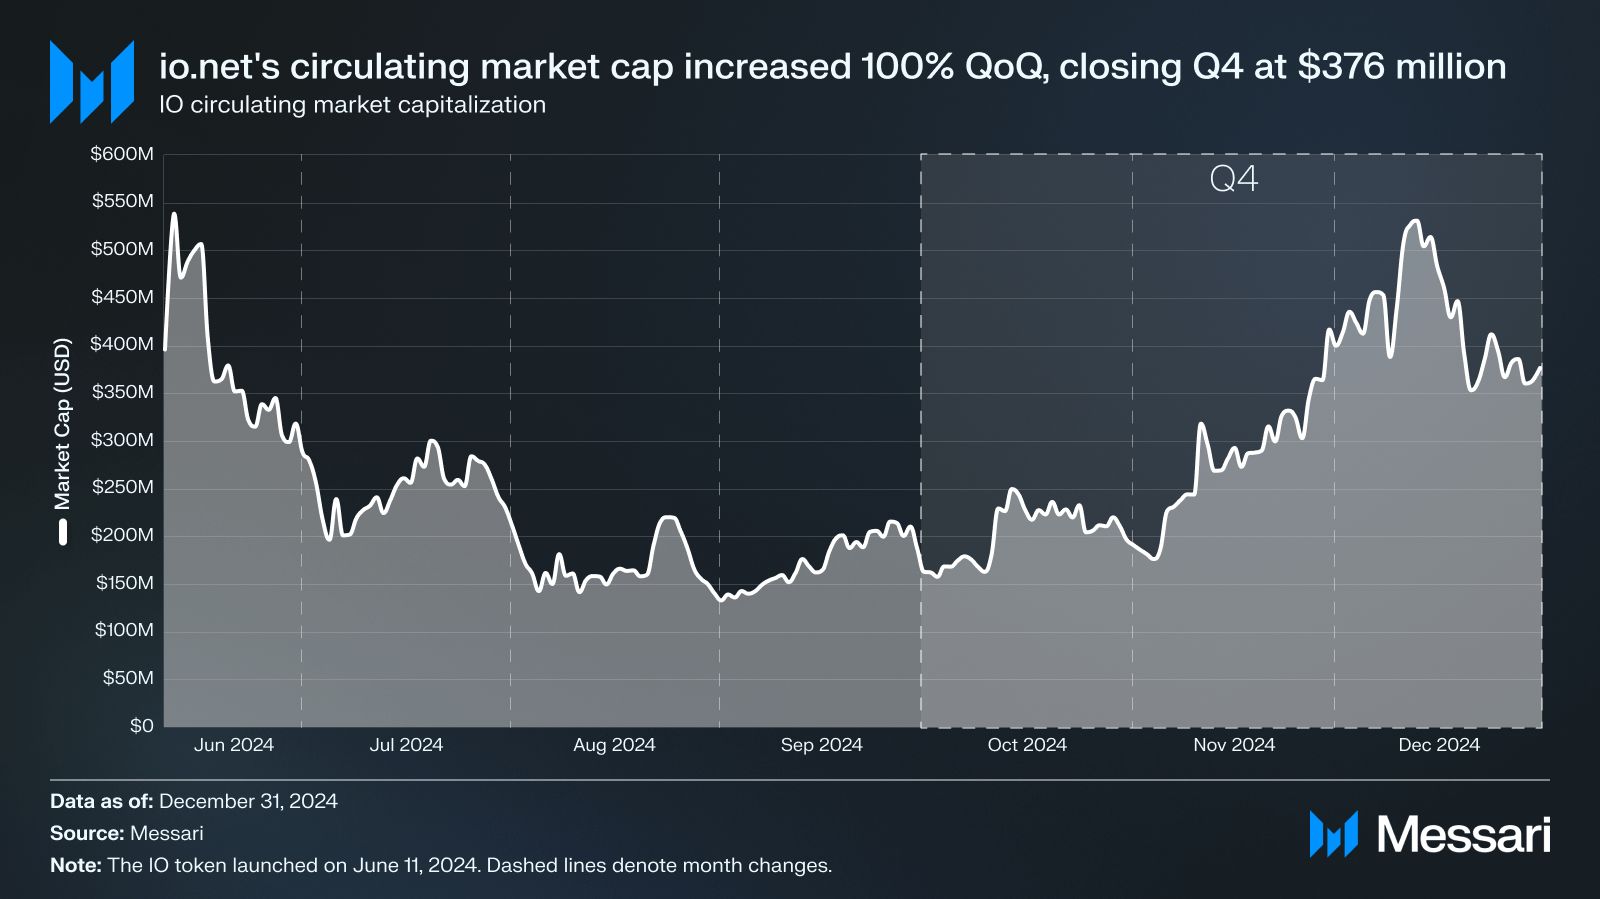
Task: Click the chart headline about 100% QoQ increase
Action: [833, 67]
